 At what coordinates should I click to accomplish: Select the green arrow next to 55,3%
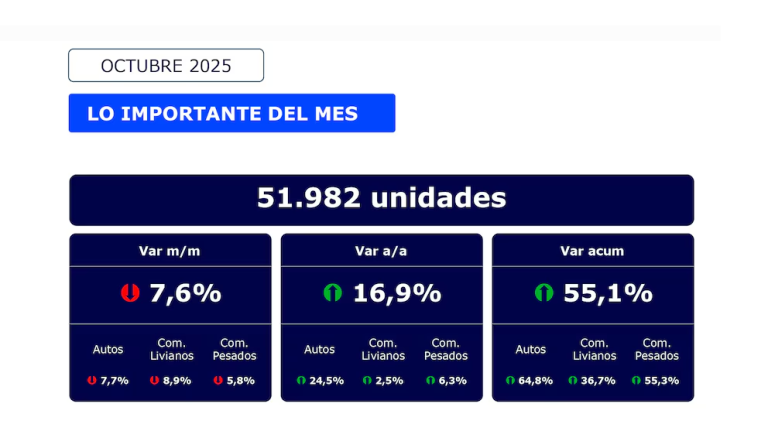[638, 381]
